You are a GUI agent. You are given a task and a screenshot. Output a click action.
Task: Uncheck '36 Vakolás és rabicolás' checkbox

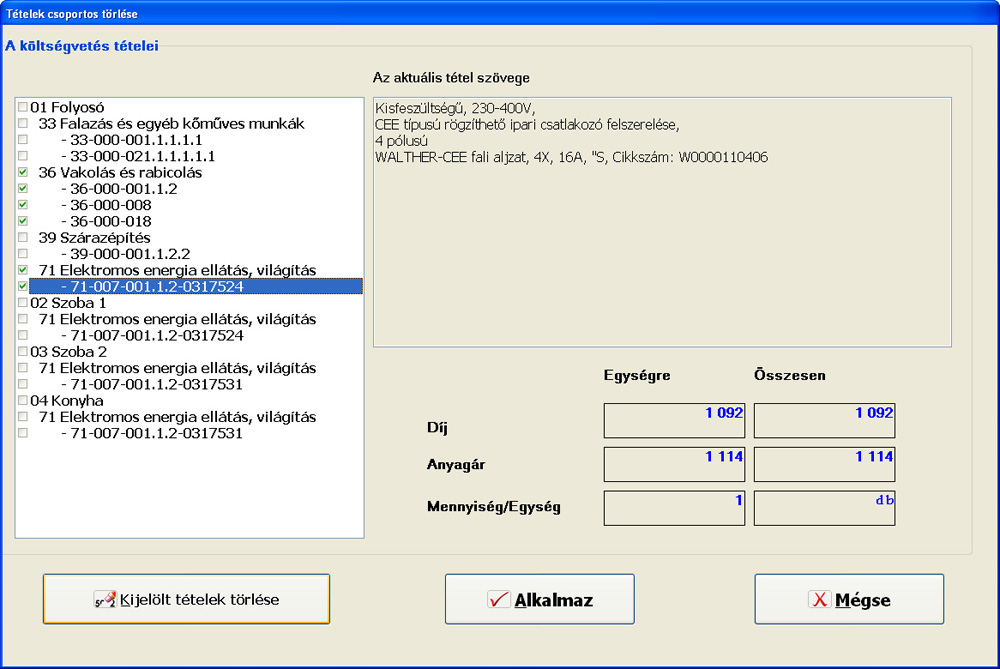tap(23, 172)
